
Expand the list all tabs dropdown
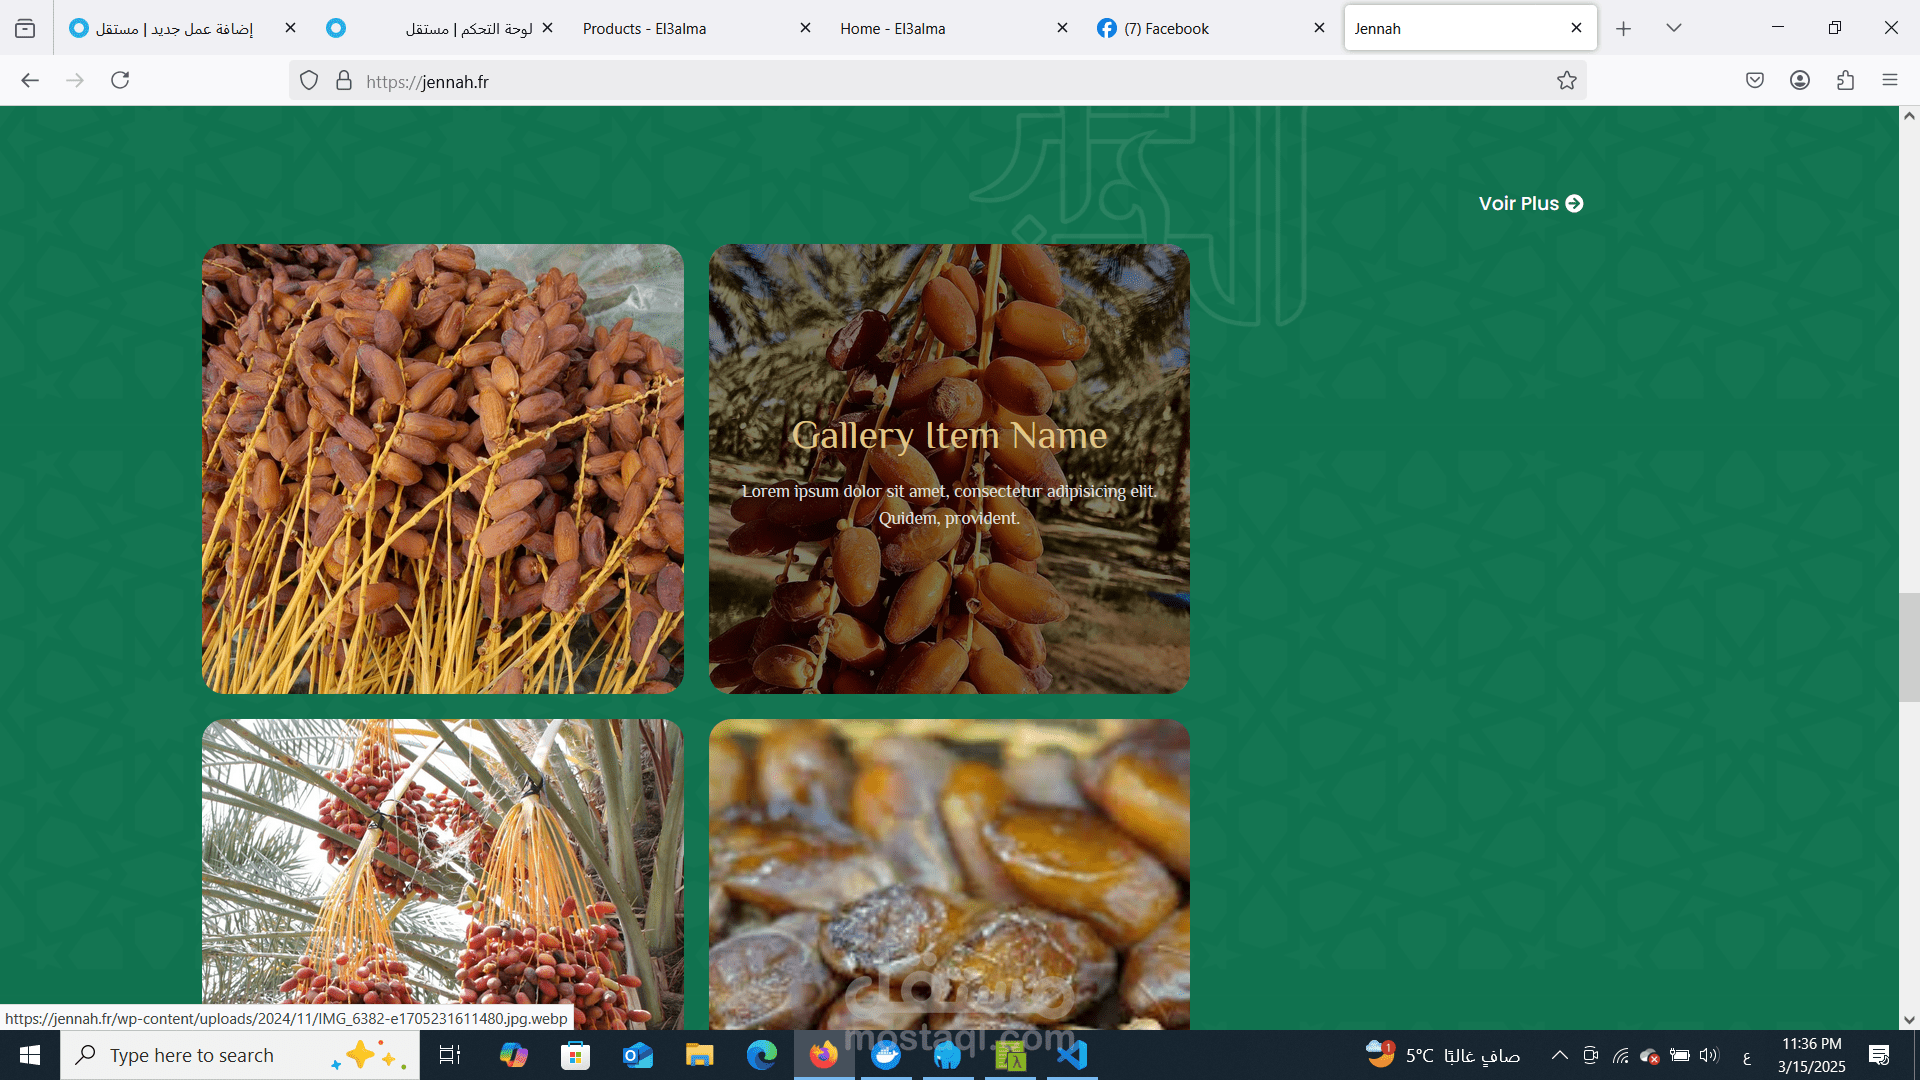(1673, 28)
